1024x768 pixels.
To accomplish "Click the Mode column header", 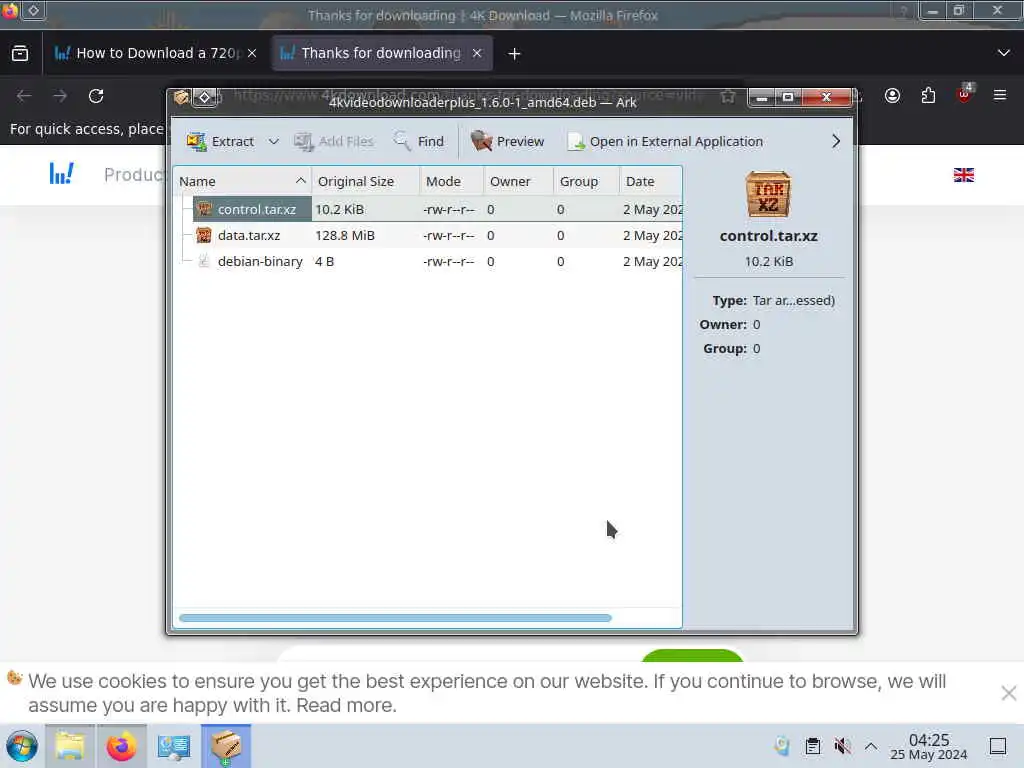I will (x=451, y=181).
